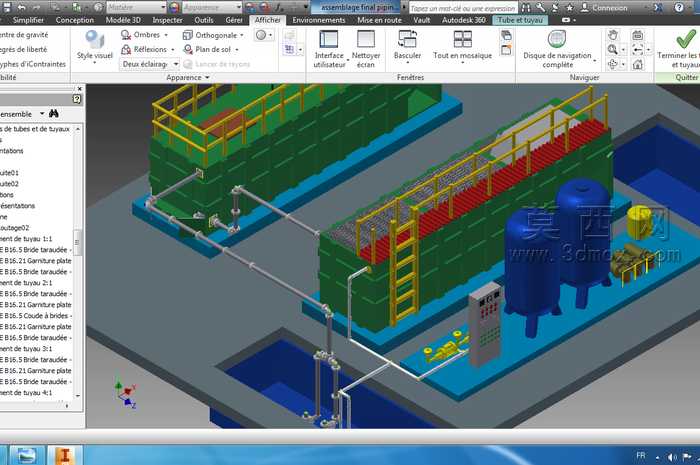Click the cascade windows icon in Fenêtres

(506, 35)
